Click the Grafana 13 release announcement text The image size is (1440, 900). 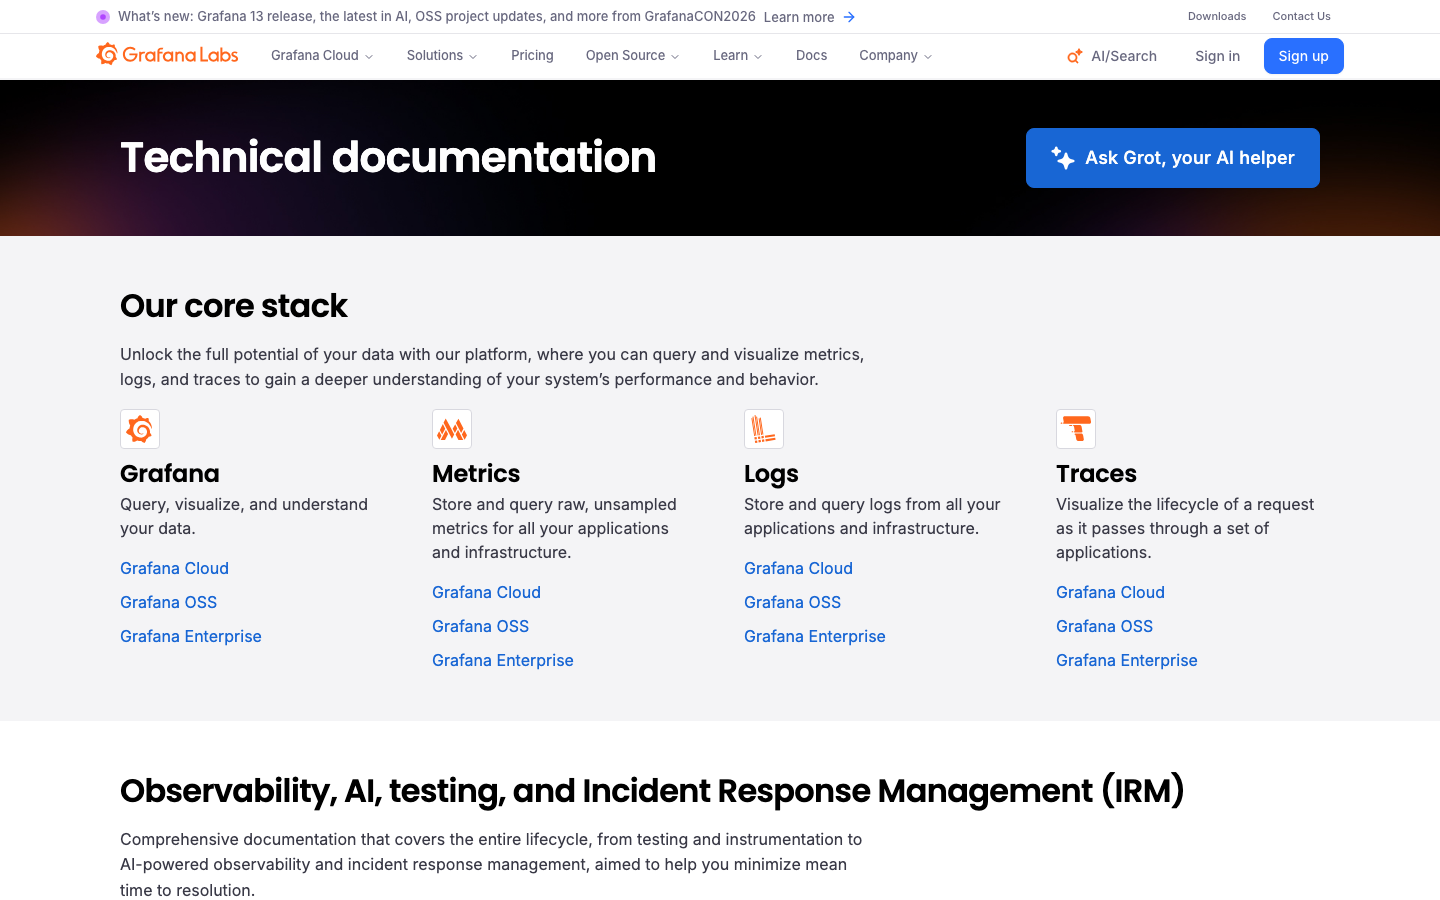pos(437,17)
